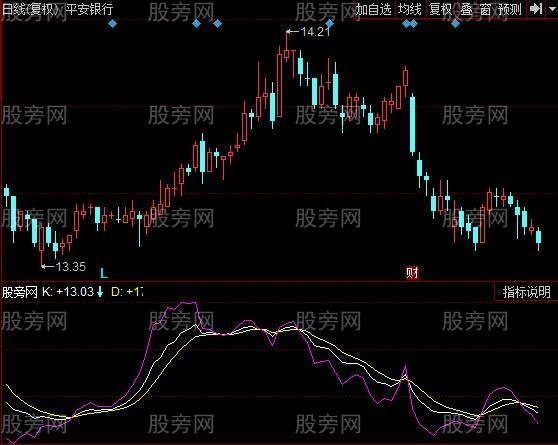Image resolution: width=558 pixels, height=445 pixels.
Task: Click the 14.21 highest price label
Action: tap(315, 32)
